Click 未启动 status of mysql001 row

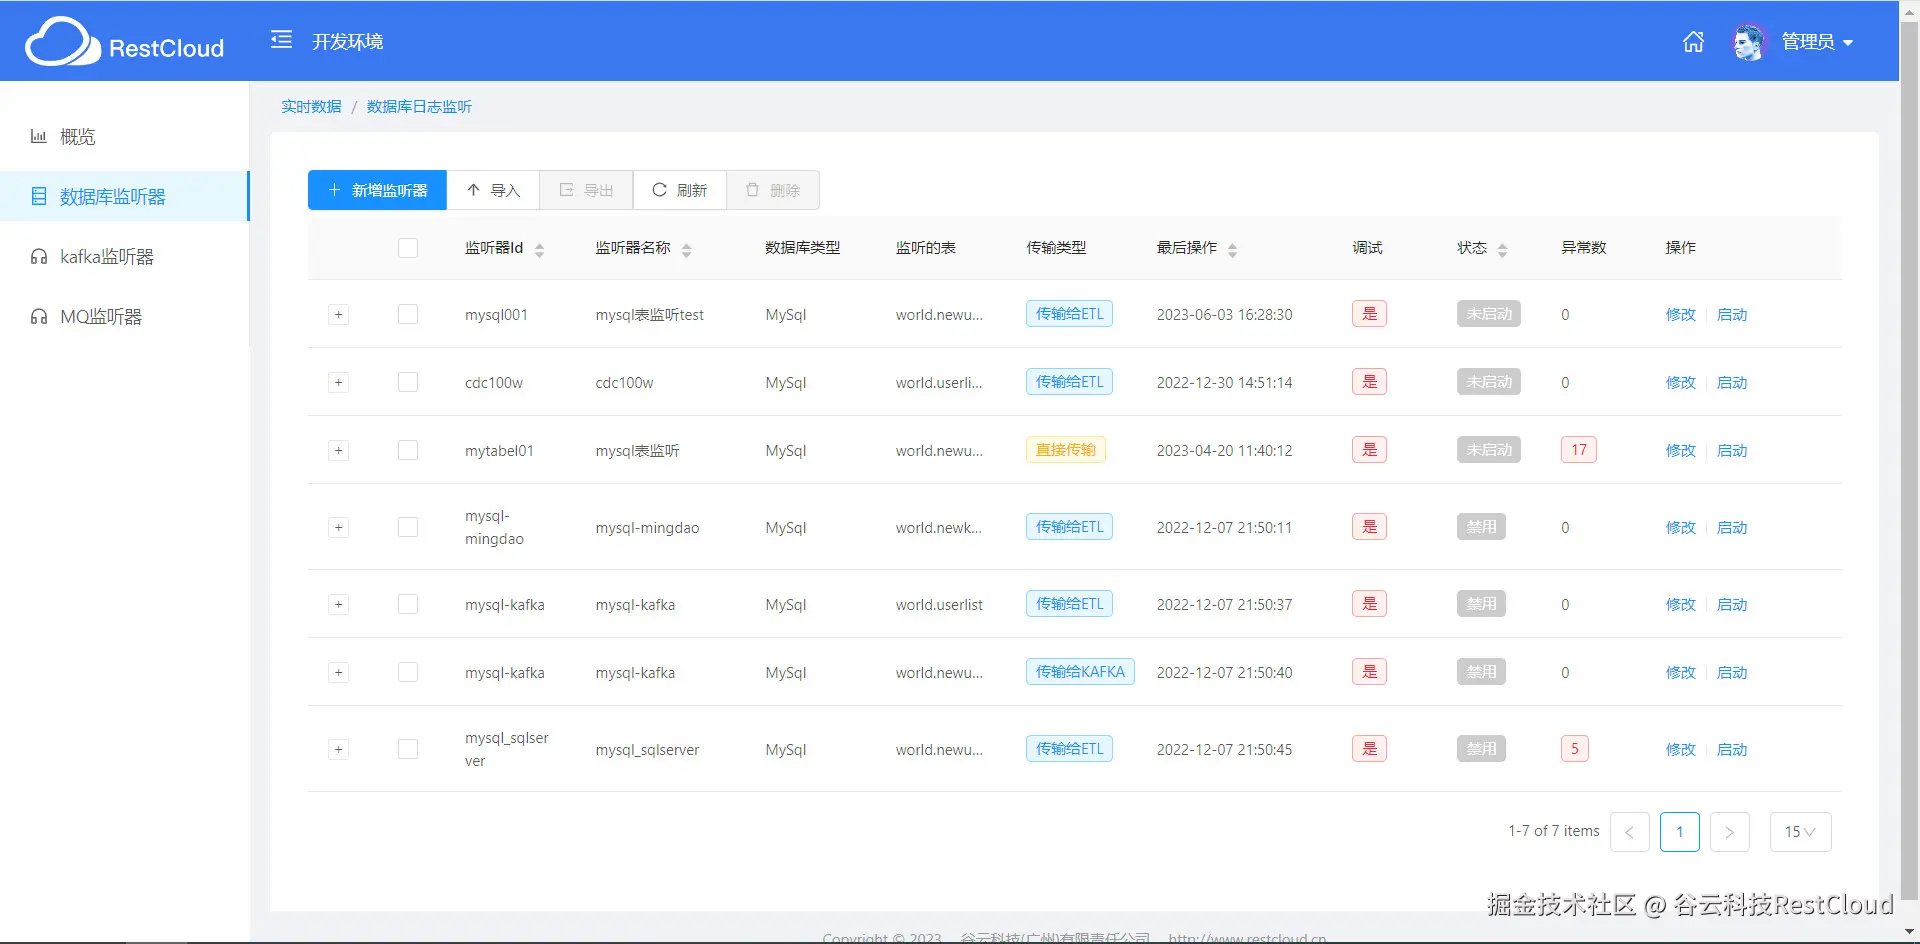pyautogui.click(x=1488, y=314)
